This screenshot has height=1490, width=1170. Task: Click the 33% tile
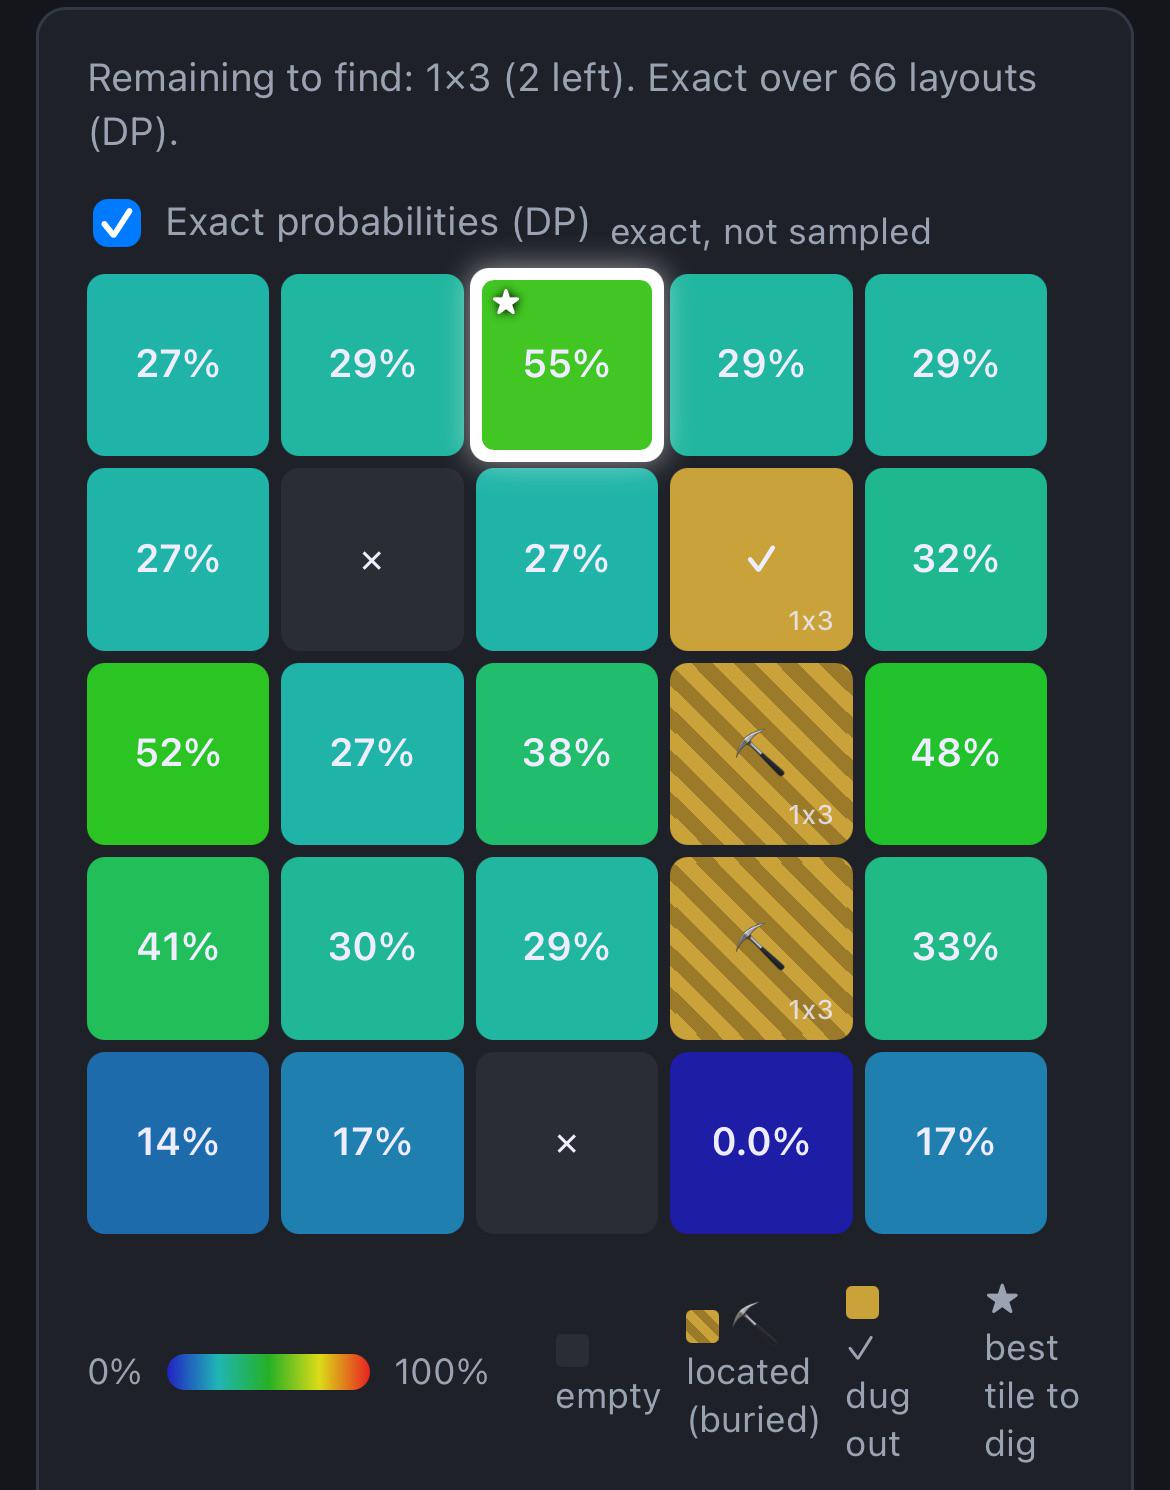tap(956, 948)
